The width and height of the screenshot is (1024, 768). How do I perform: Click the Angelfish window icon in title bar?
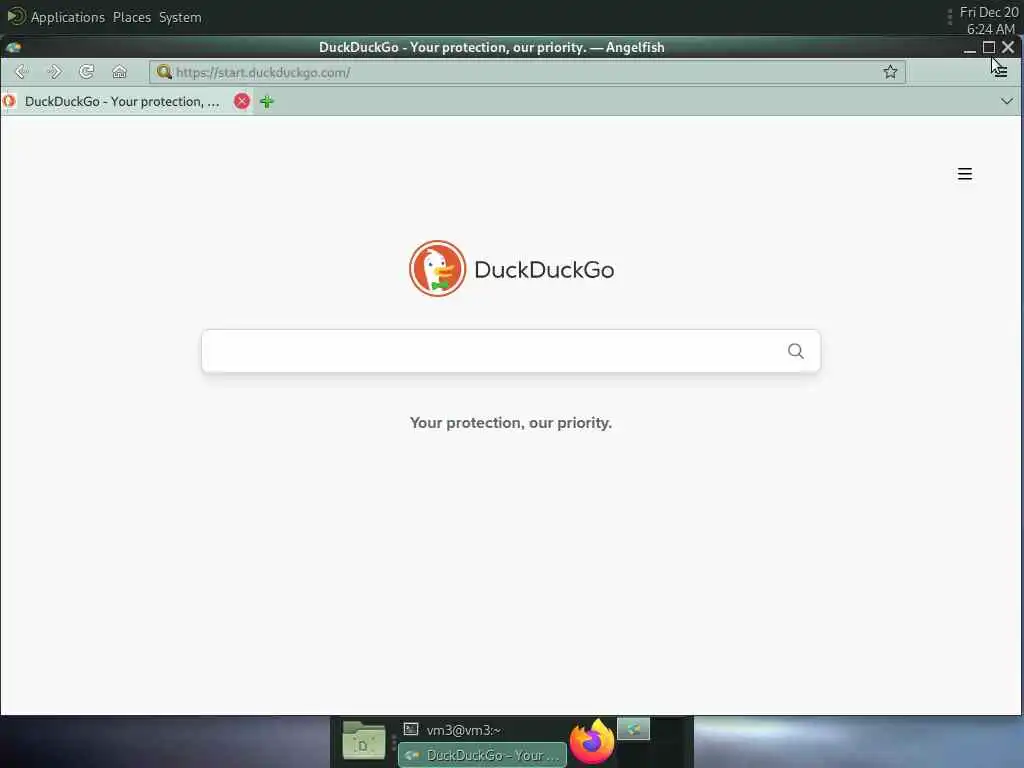click(13, 47)
